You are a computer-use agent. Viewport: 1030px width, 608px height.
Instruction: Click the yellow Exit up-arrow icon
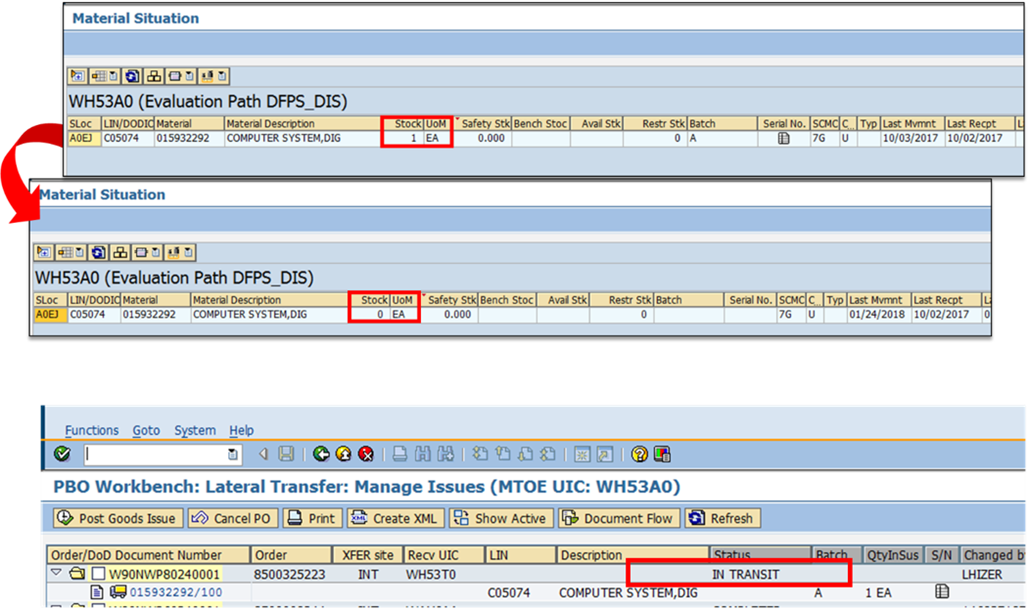pyautogui.click(x=344, y=455)
